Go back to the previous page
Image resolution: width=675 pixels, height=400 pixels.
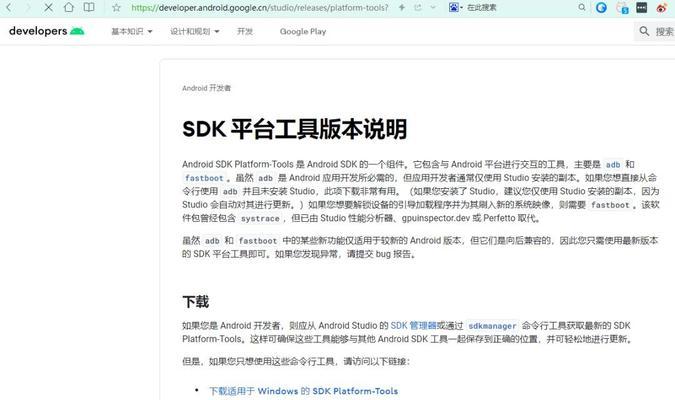coord(9,7)
